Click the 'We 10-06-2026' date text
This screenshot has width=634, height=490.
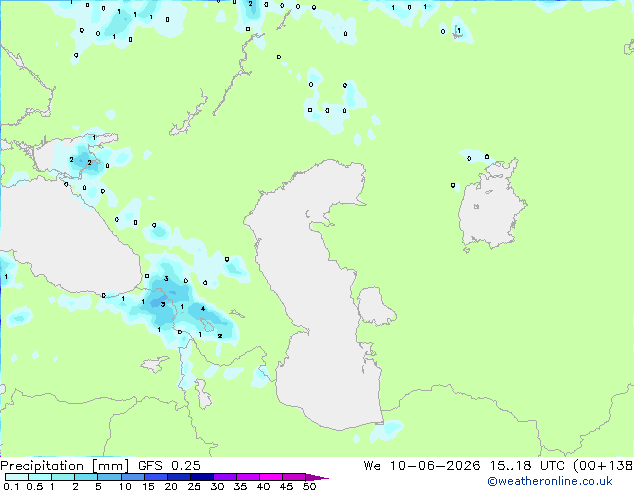pos(422,466)
